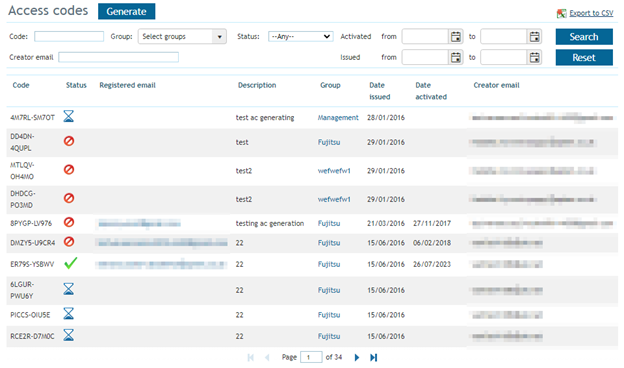Click blocked status icon for DMZY5-U9CR4
The image size is (624, 368).
(x=69, y=241)
